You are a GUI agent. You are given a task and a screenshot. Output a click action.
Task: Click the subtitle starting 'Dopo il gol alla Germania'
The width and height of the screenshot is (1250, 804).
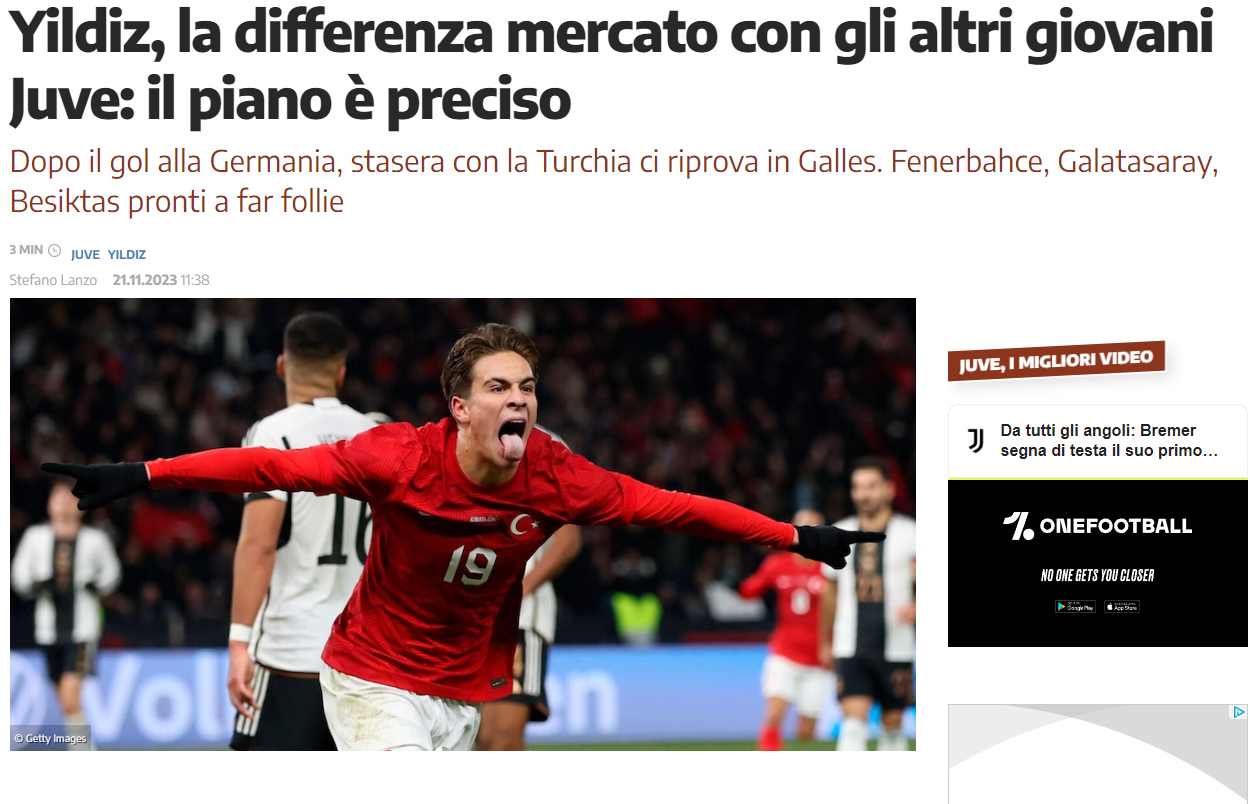(x=614, y=181)
